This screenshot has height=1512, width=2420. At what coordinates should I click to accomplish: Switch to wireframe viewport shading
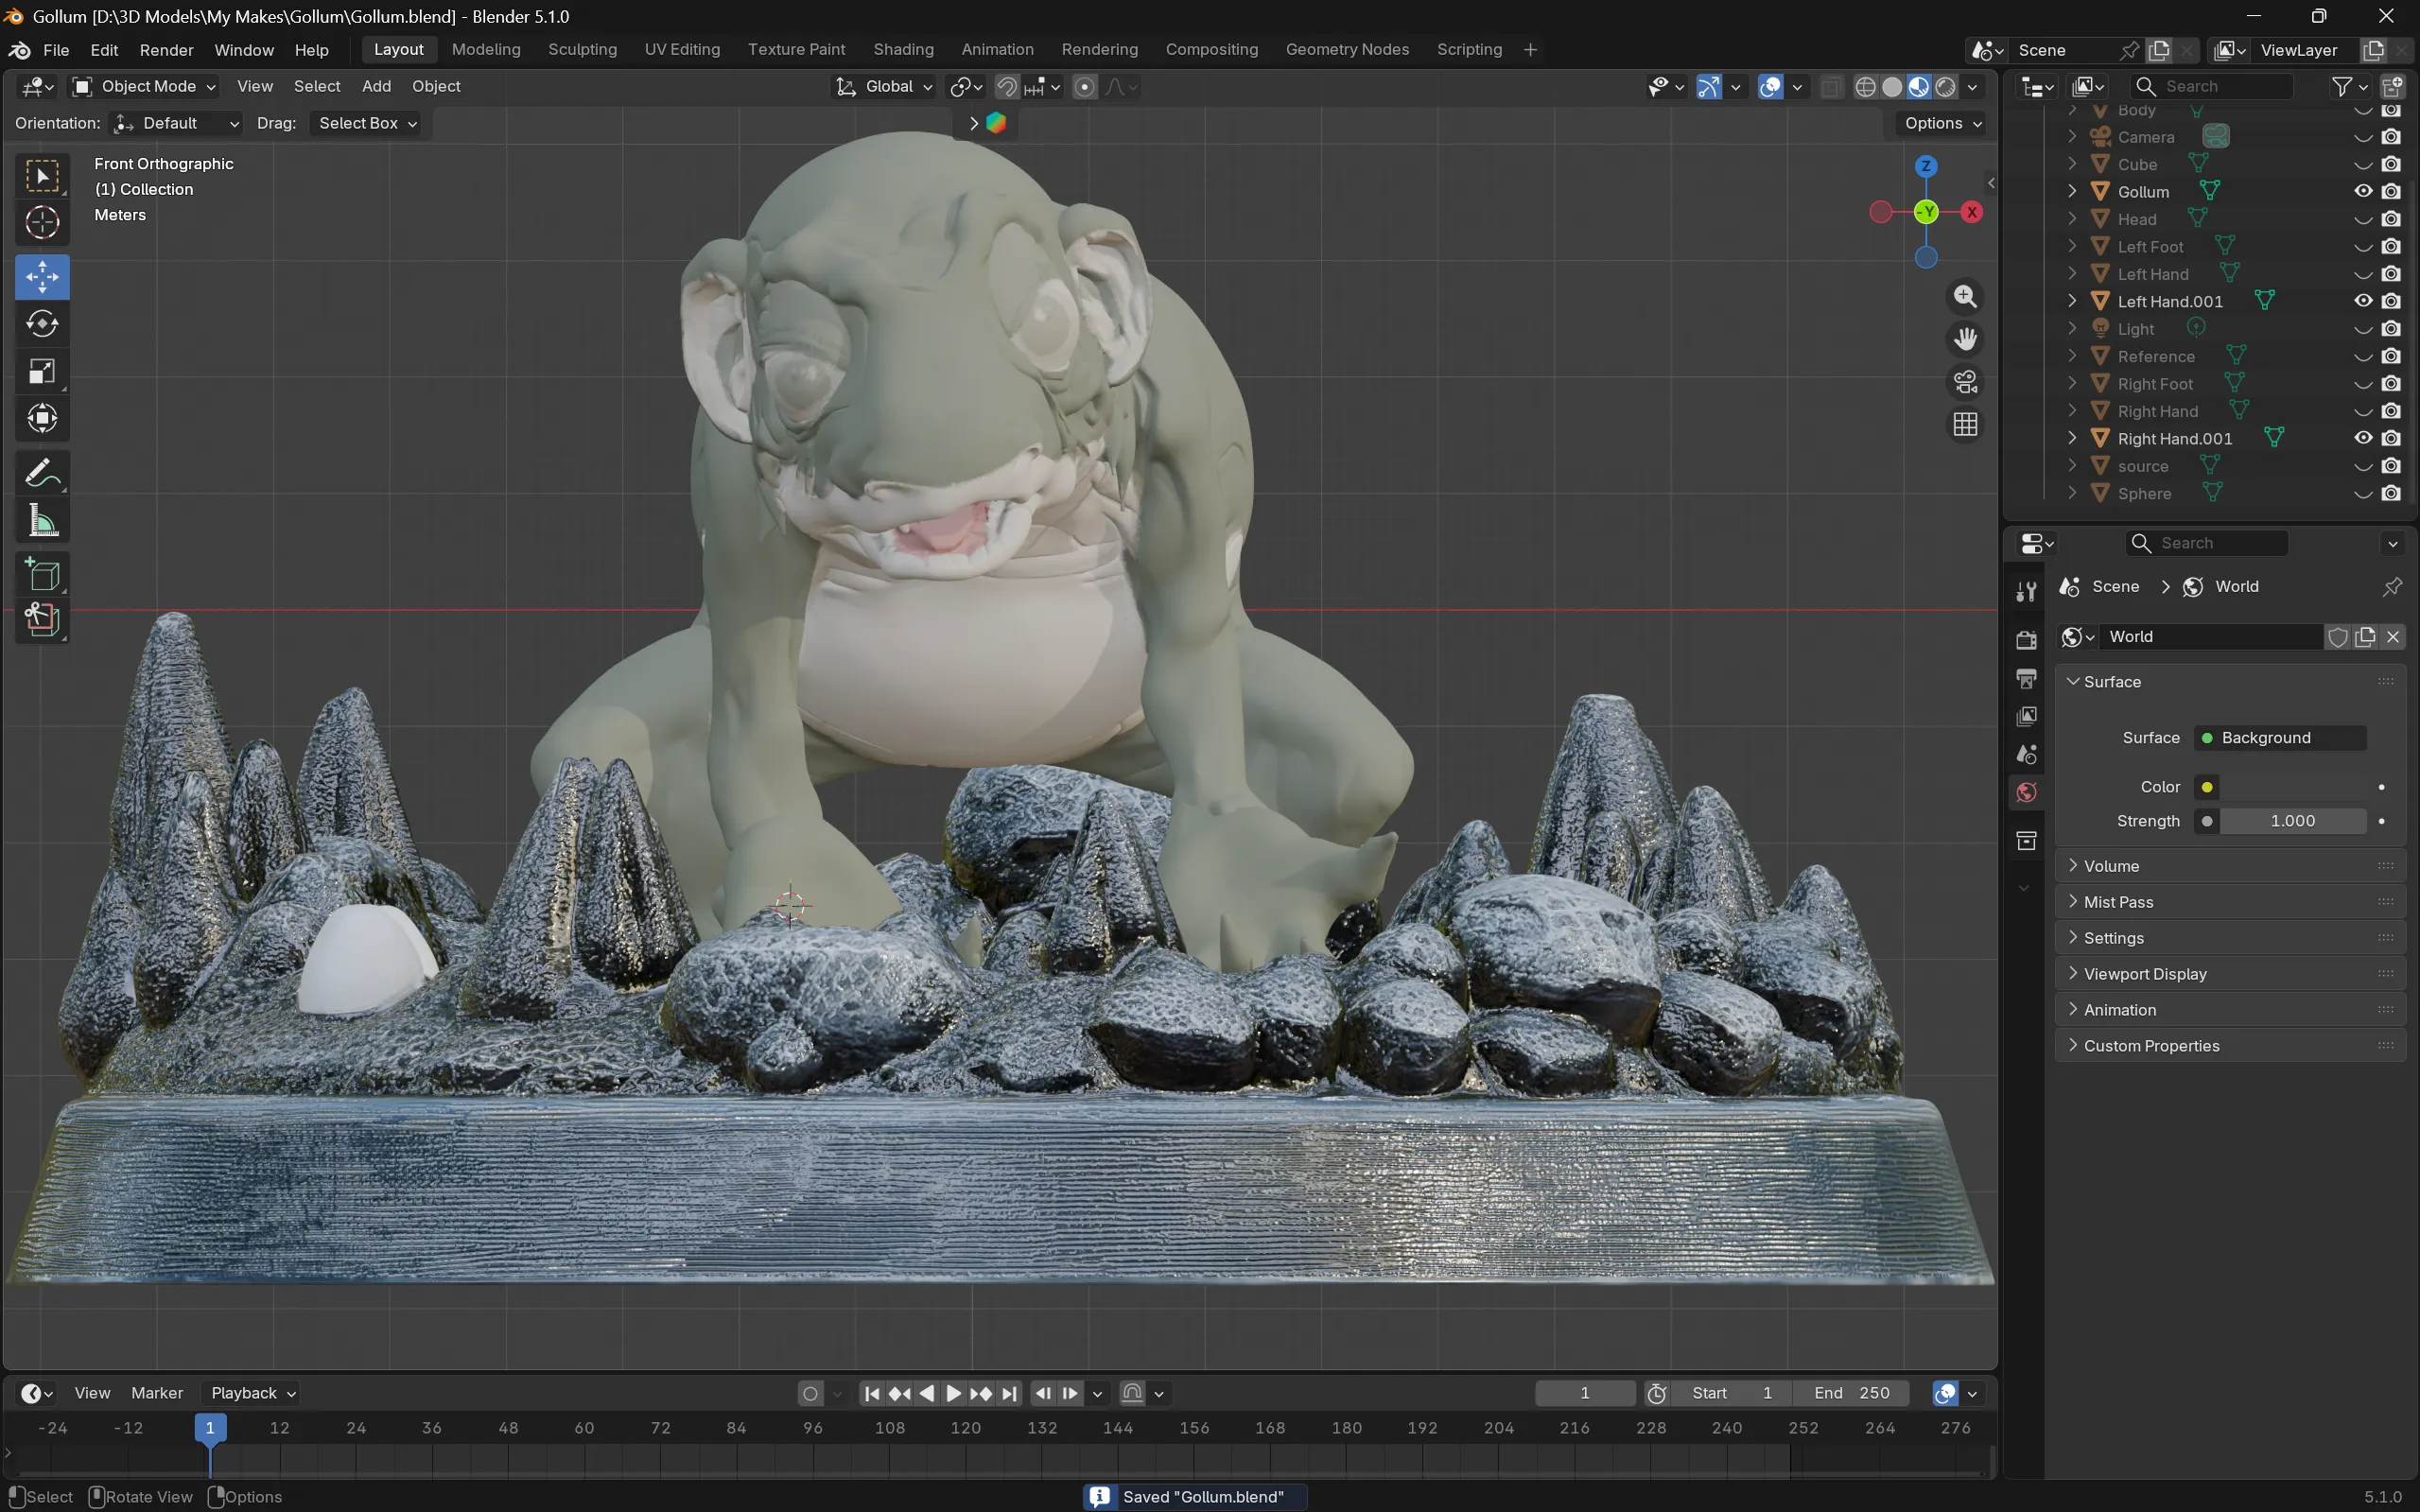[1865, 87]
